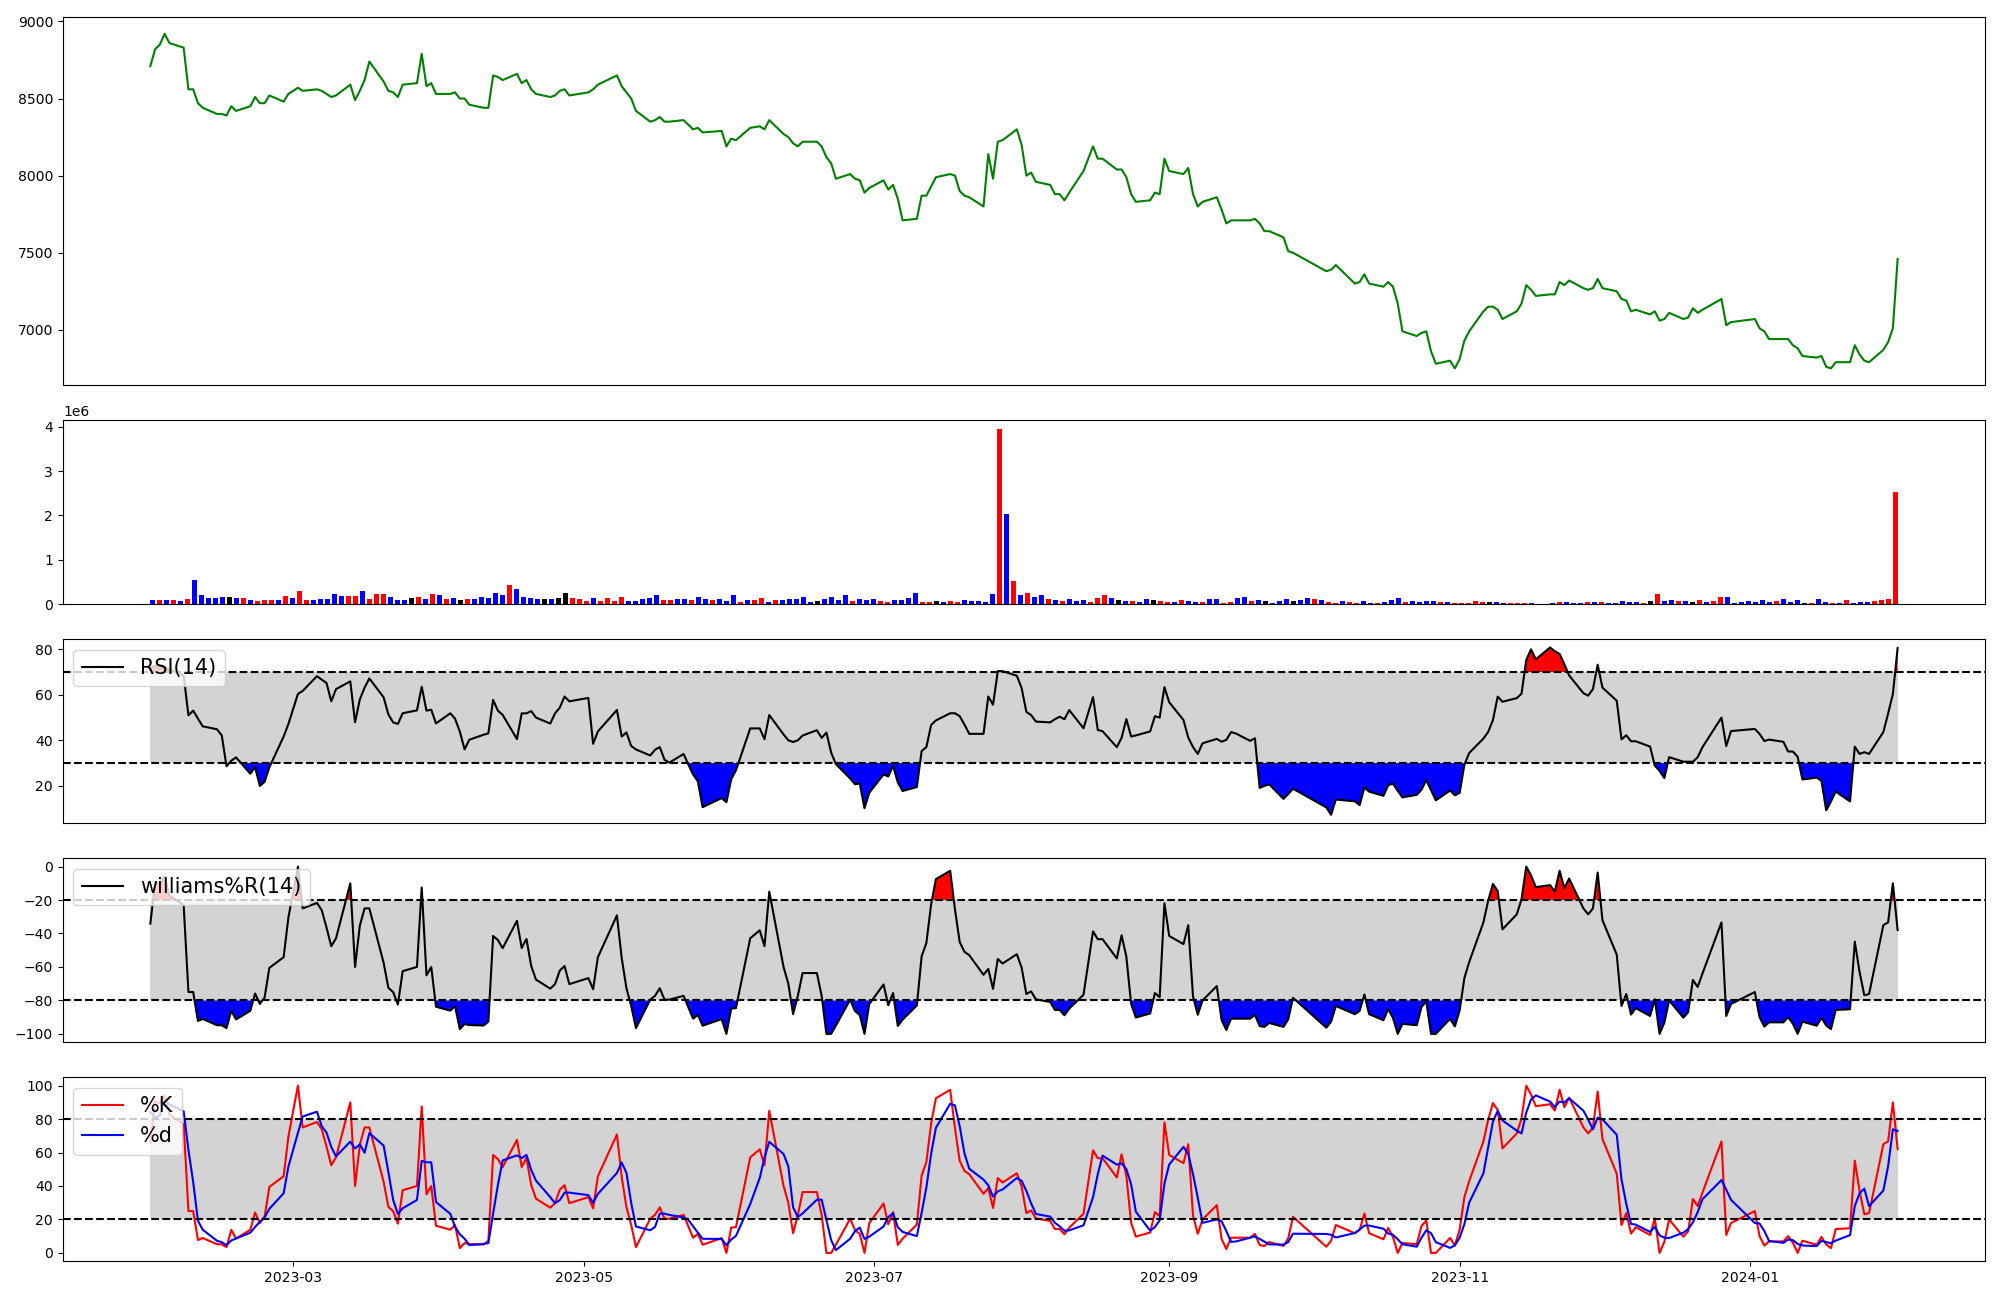Screen dimensions: 2000x1300
Task: Click the red %K legend line sample
Action: 103,1105
